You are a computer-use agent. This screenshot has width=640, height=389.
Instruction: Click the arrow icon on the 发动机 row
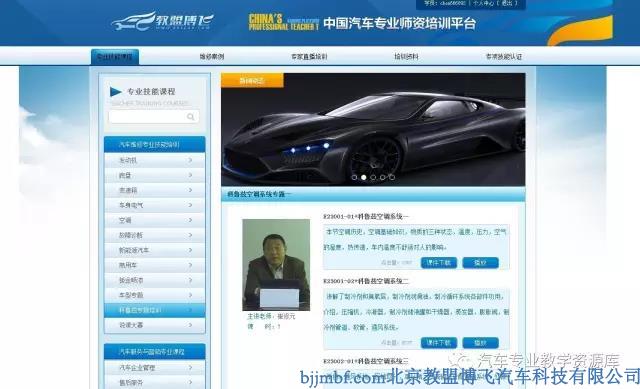[190, 160]
